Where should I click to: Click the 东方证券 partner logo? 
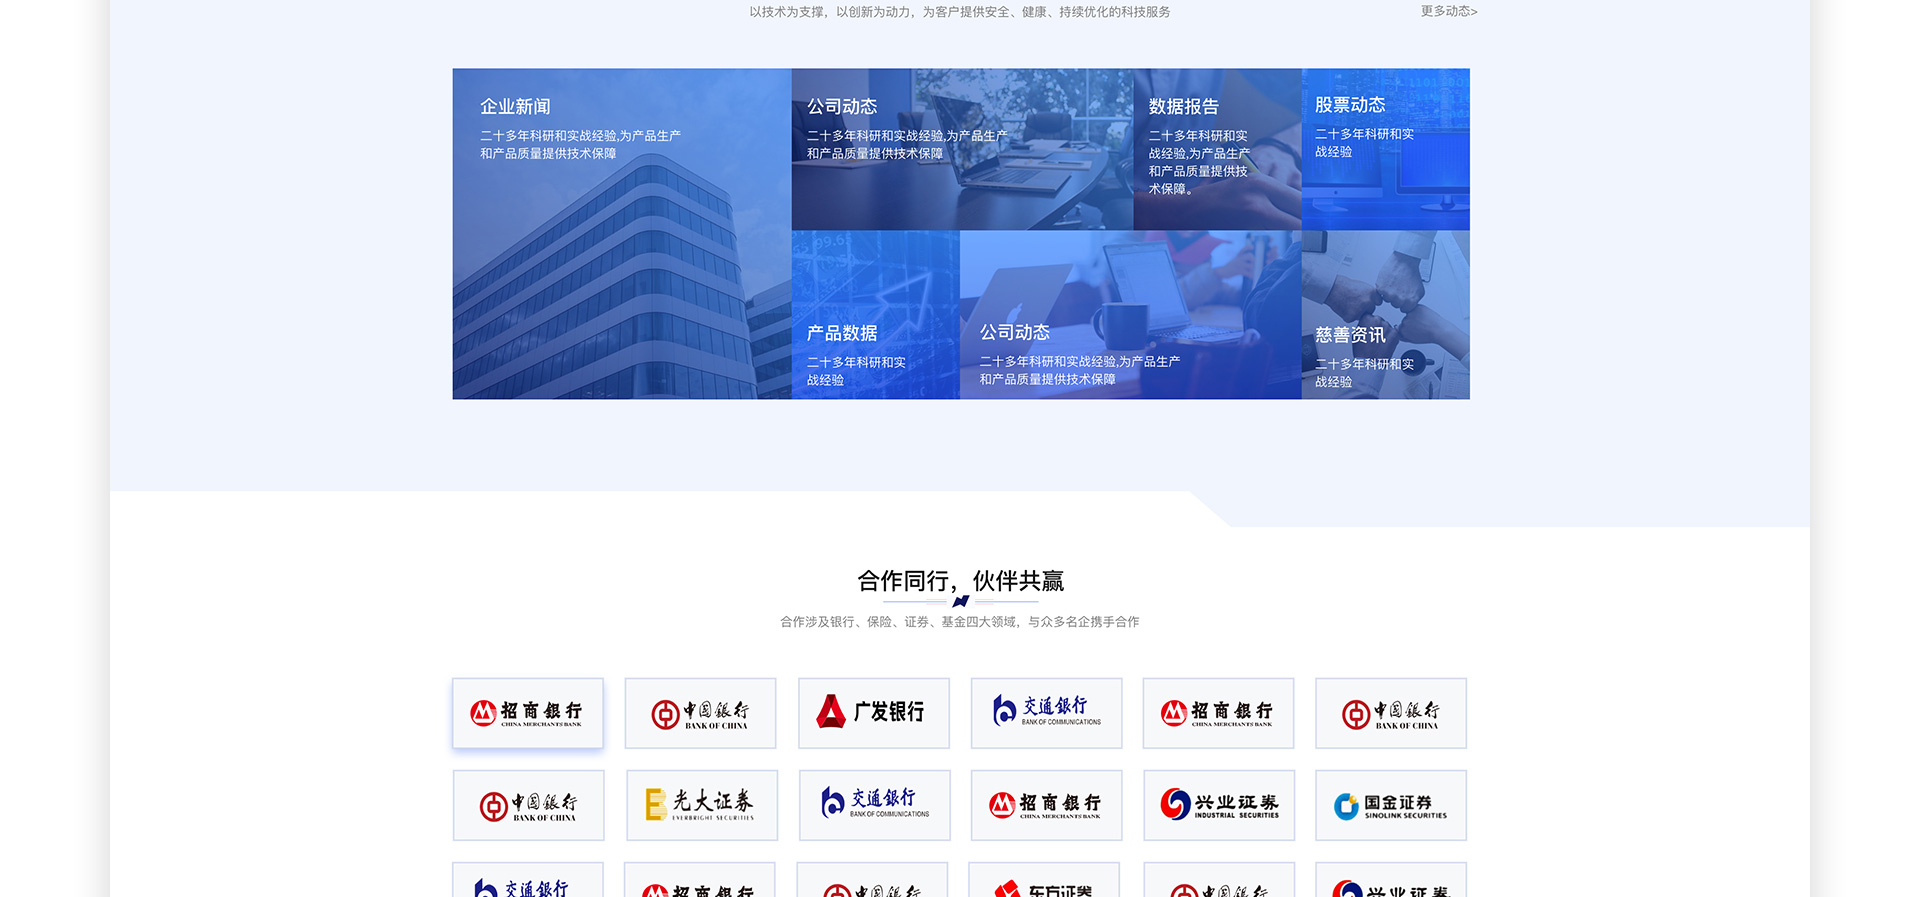(x=1044, y=882)
